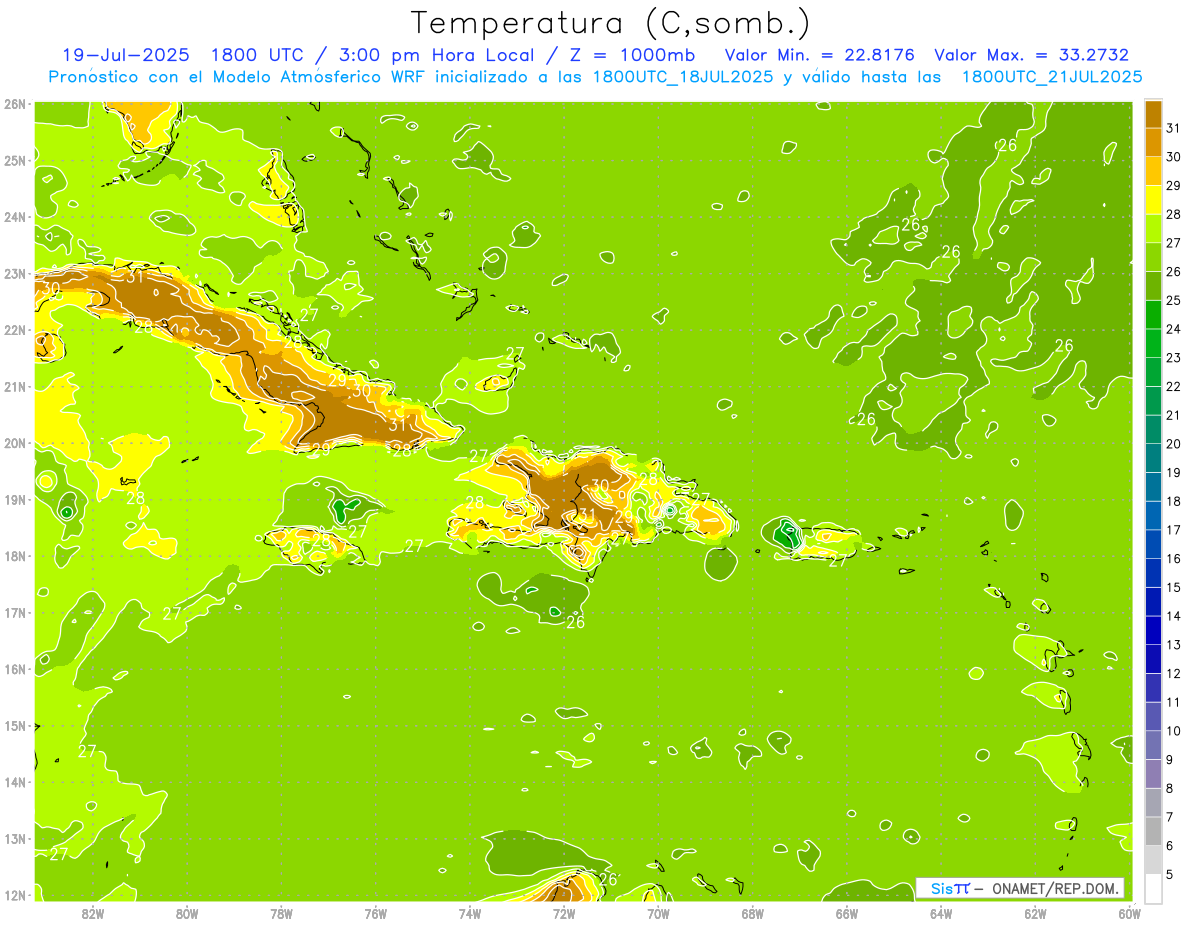This screenshot has height=927, width=1200.
Task: Pick the color scale segment between 25 and 26
Action: [x=1153, y=286]
